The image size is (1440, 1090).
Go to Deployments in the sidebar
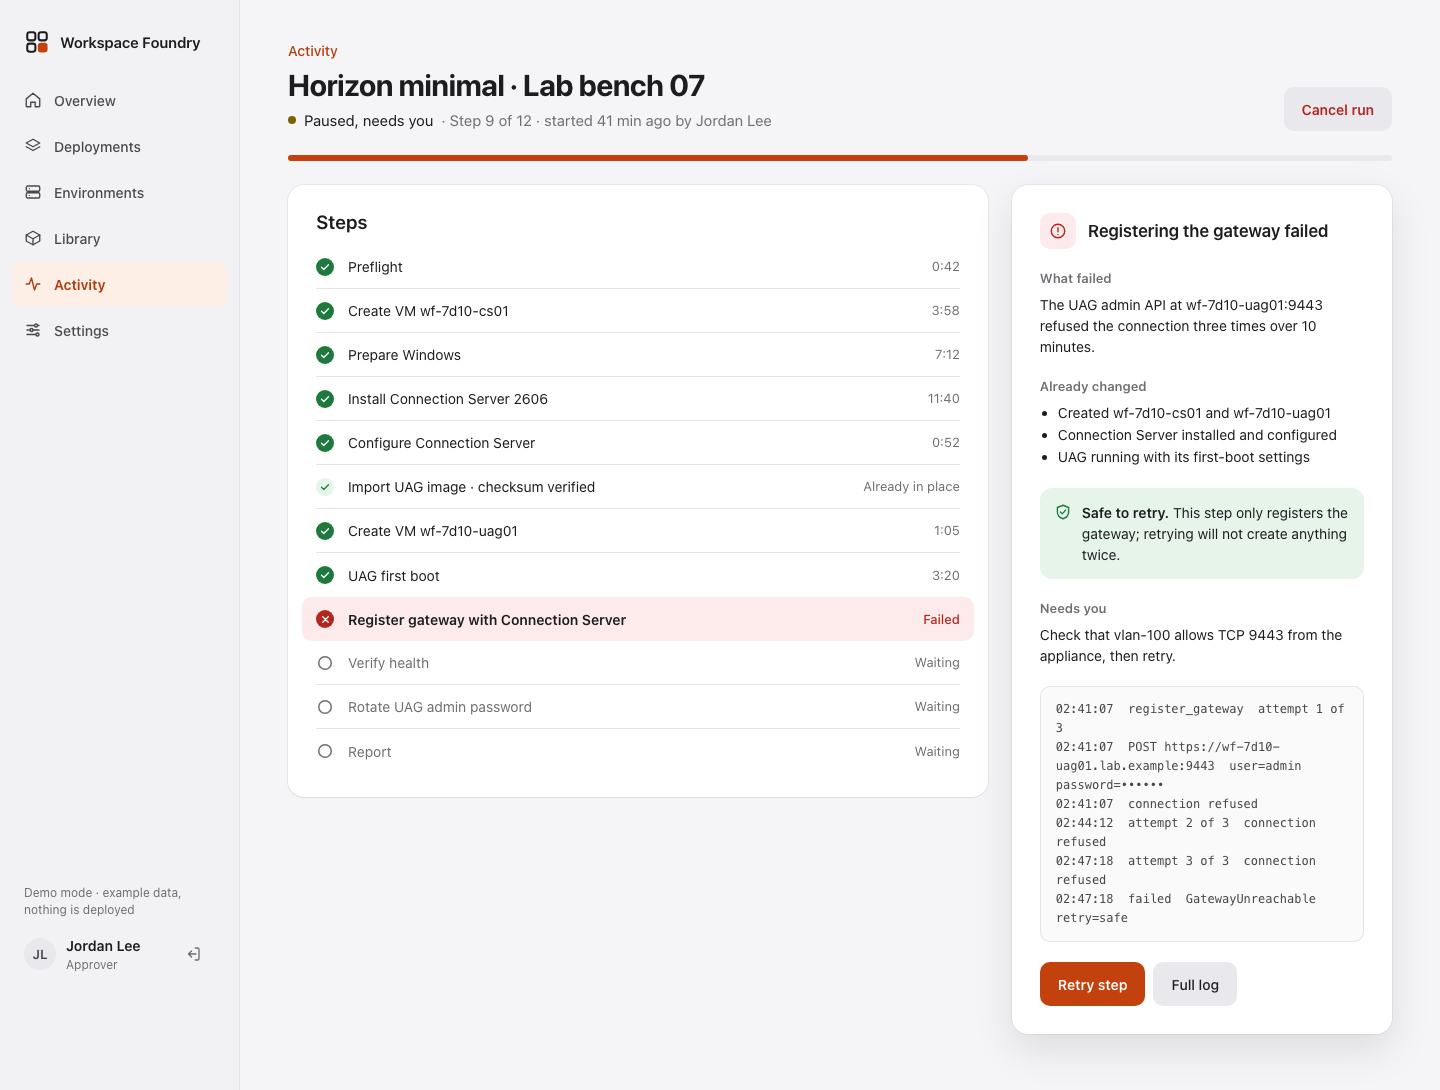point(120,146)
